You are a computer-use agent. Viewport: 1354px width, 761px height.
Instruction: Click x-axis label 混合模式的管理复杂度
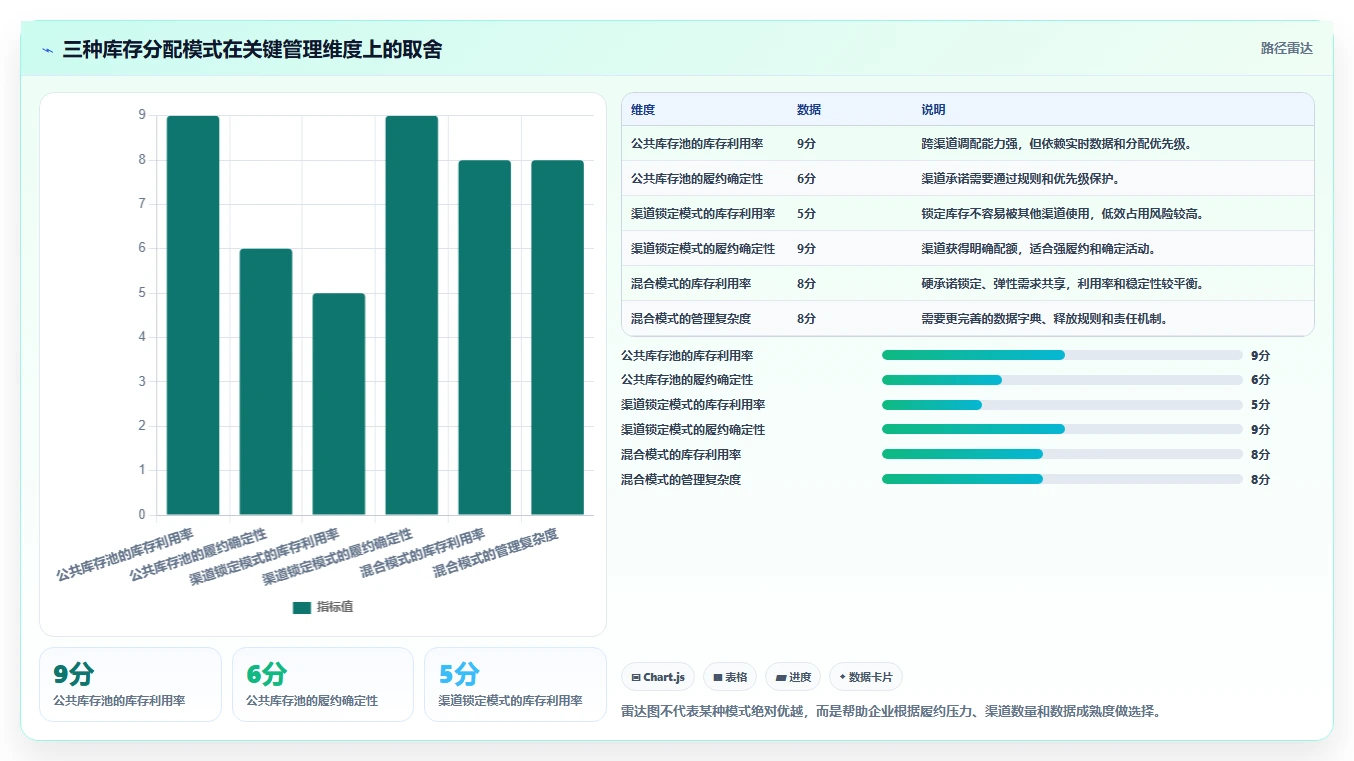click(x=495, y=555)
